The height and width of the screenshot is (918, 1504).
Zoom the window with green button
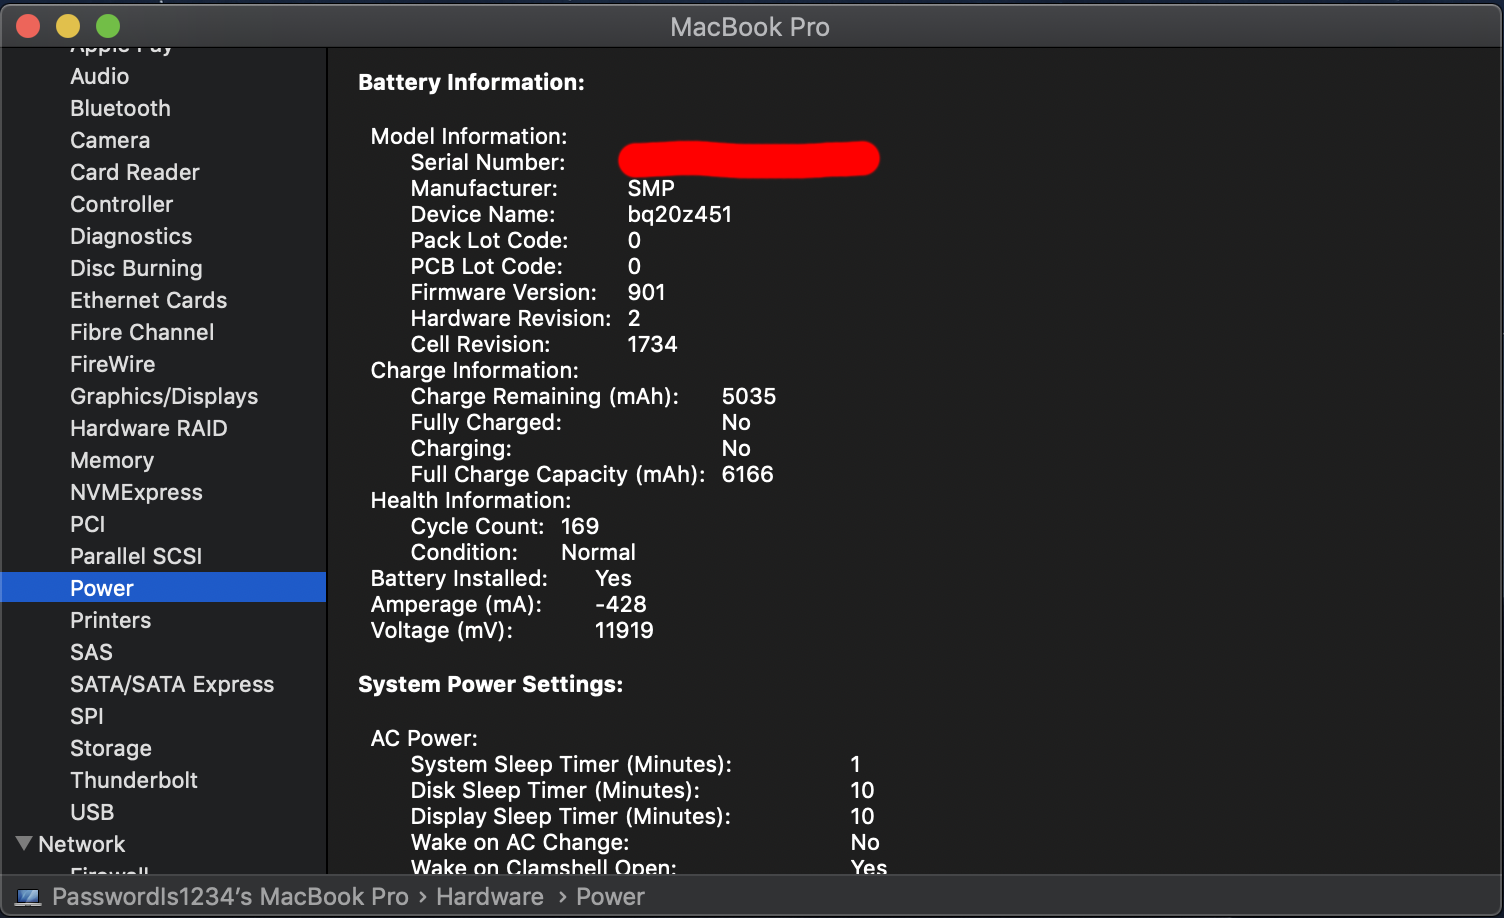click(108, 26)
